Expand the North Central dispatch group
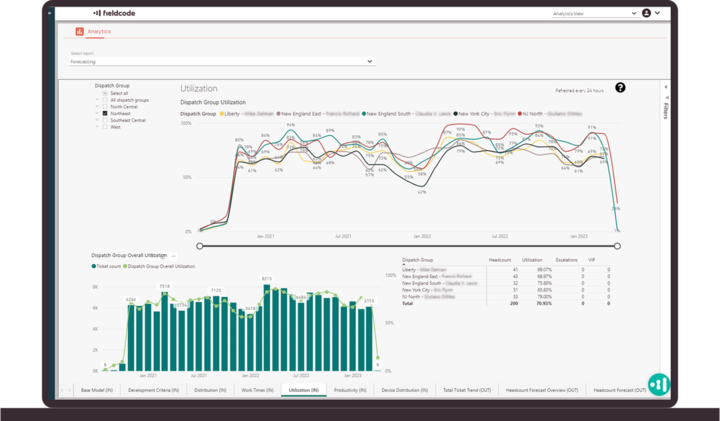Image resolution: width=720 pixels, height=421 pixels. coord(97,107)
